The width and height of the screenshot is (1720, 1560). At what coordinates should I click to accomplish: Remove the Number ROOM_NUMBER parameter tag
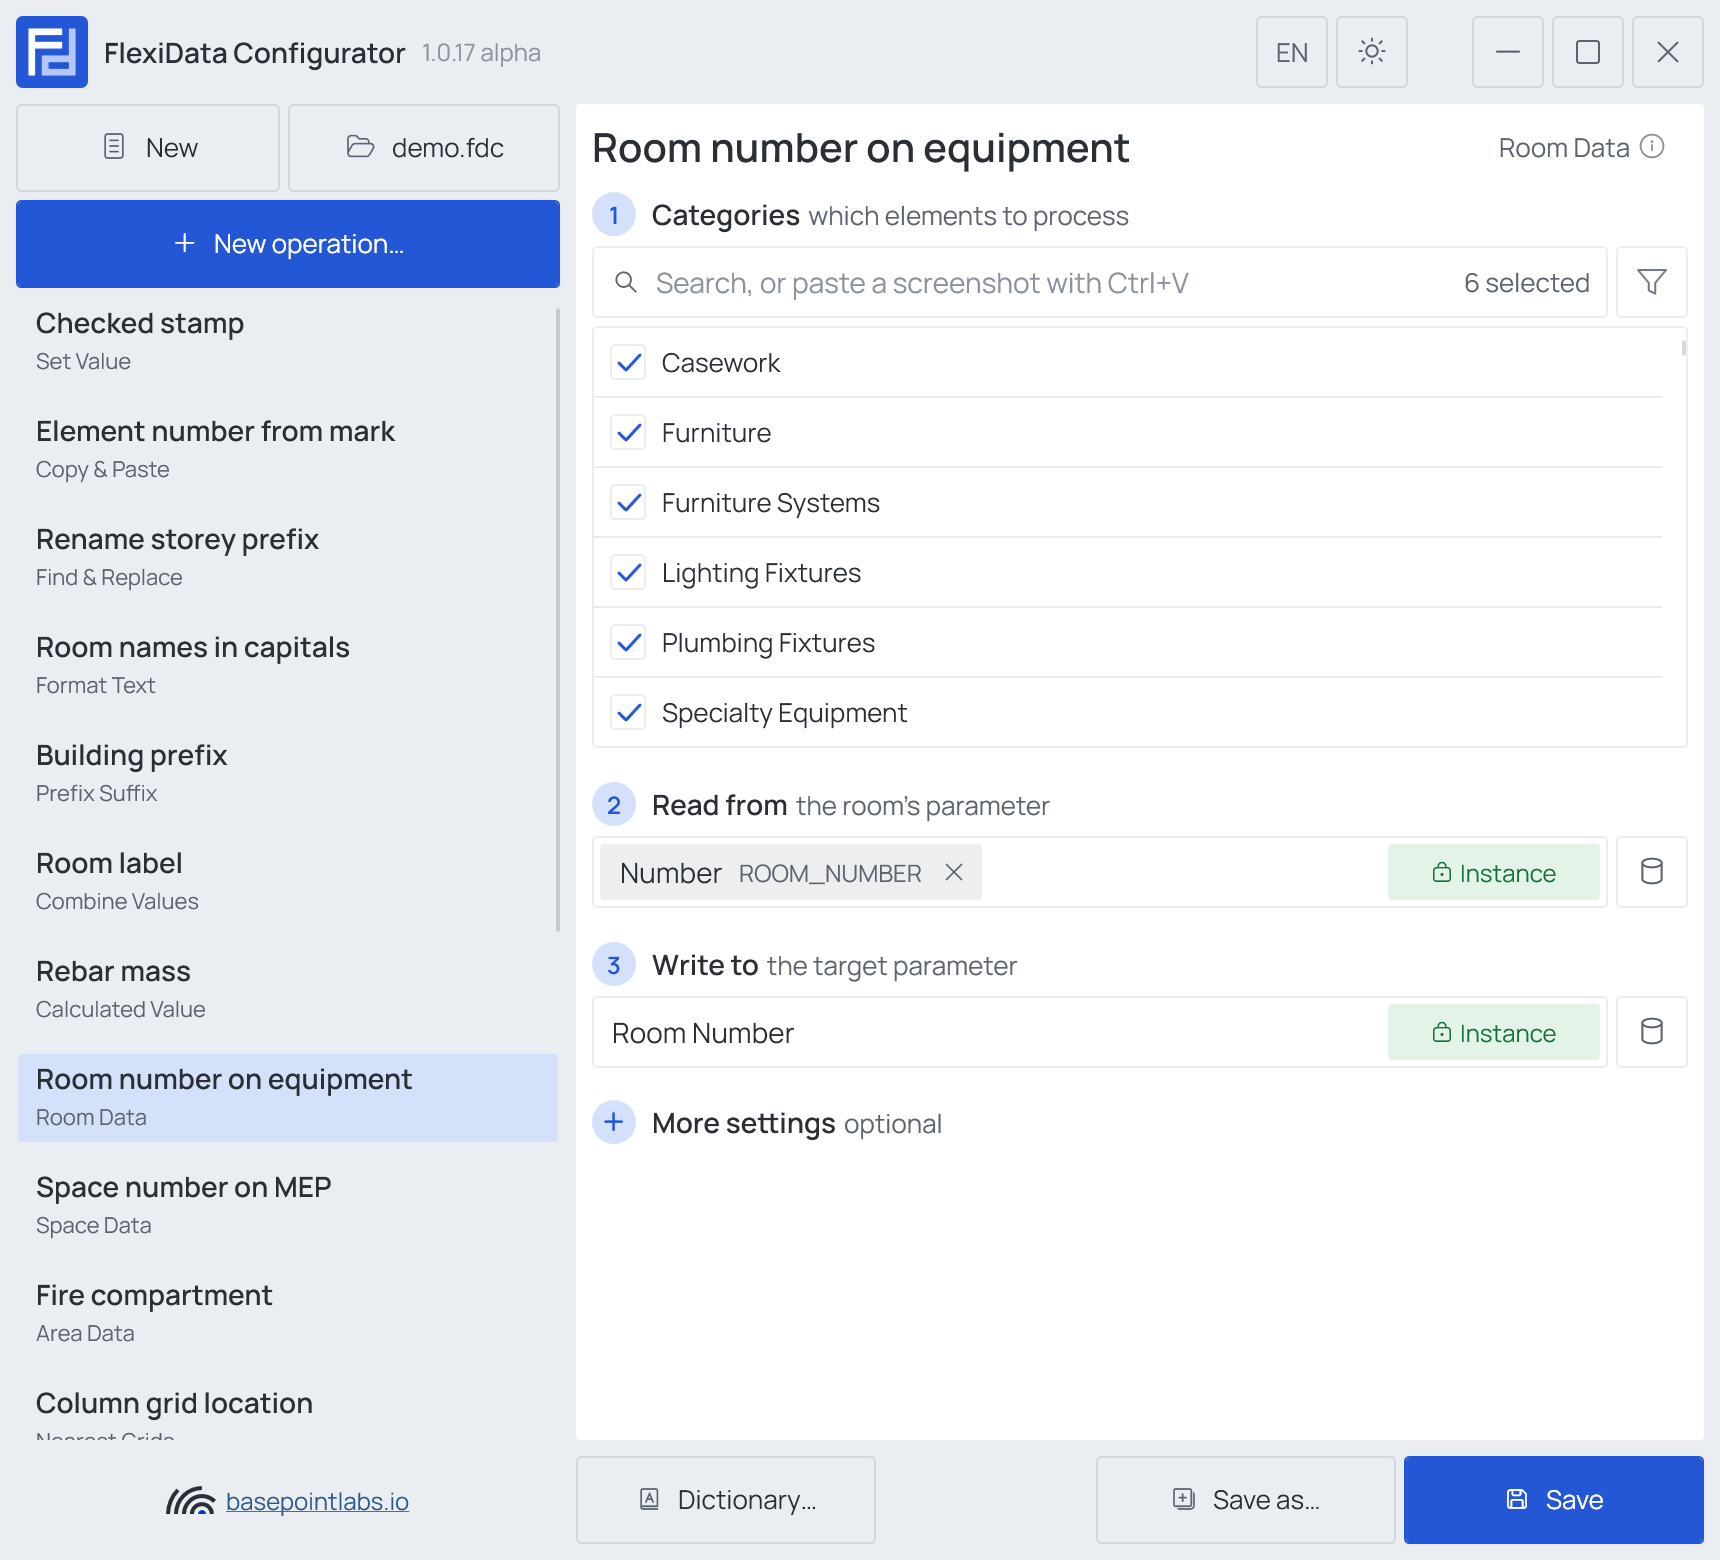click(954, 872)
